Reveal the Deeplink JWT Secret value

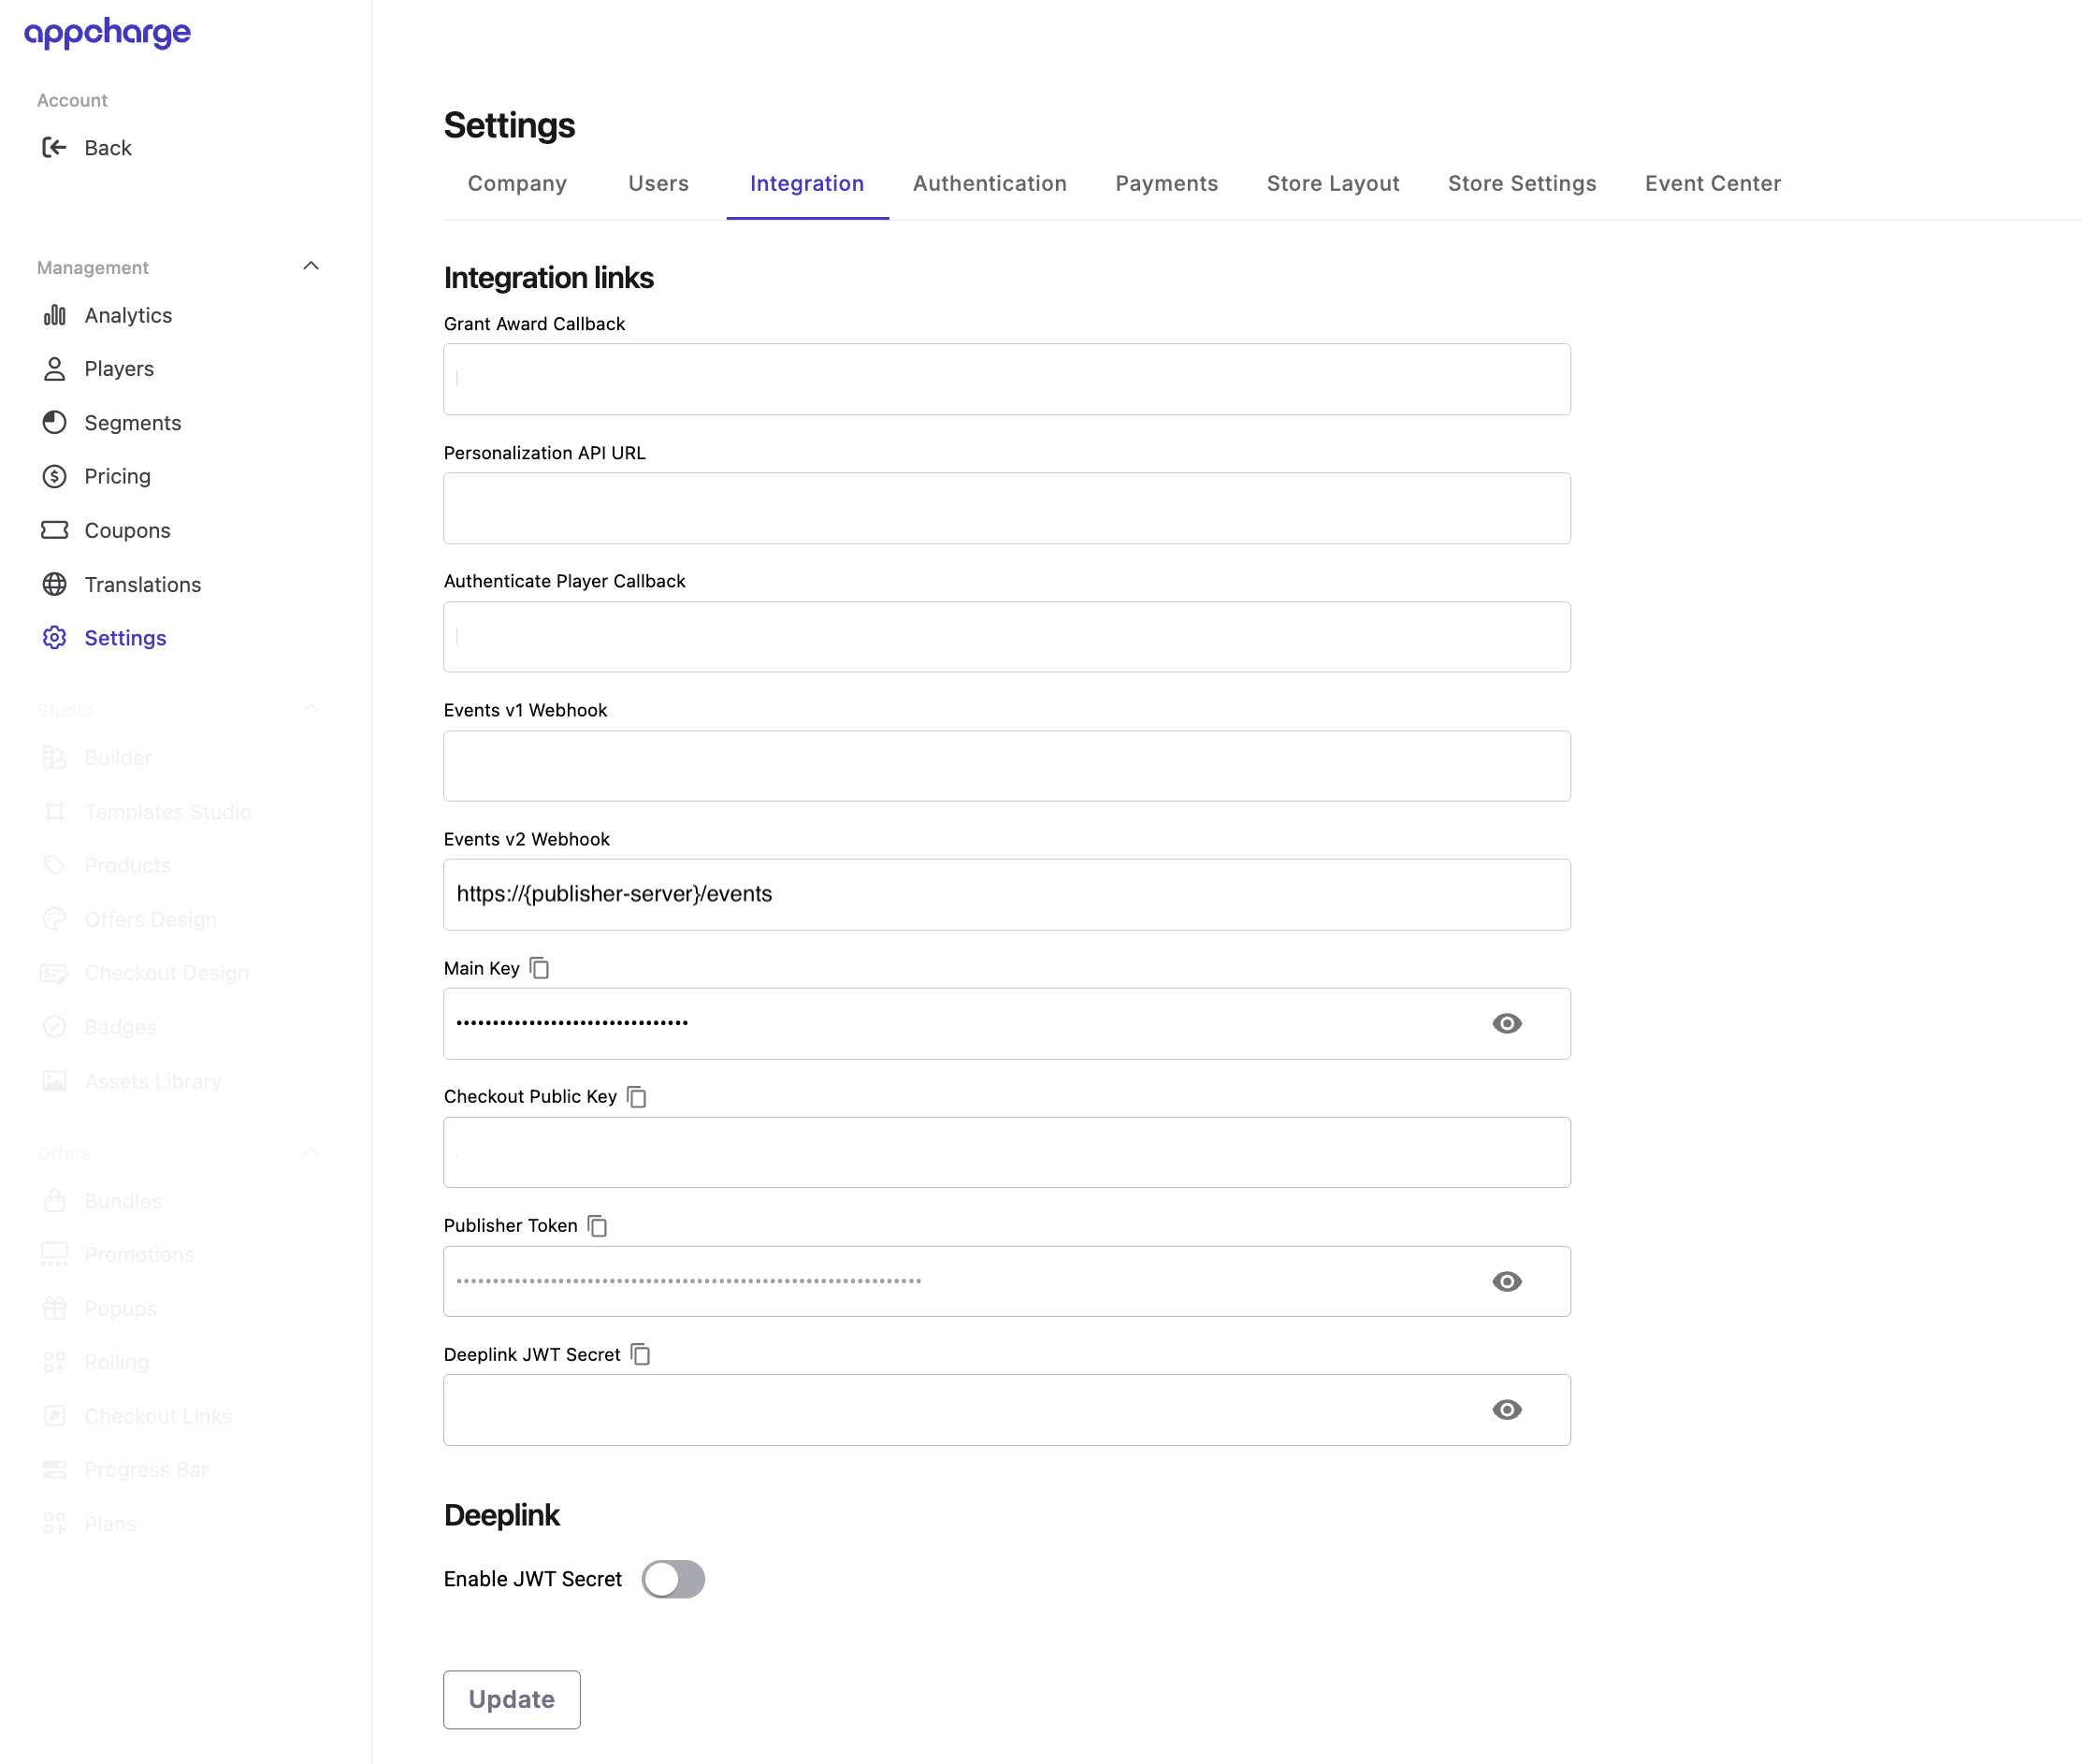pos(1506,1410)
